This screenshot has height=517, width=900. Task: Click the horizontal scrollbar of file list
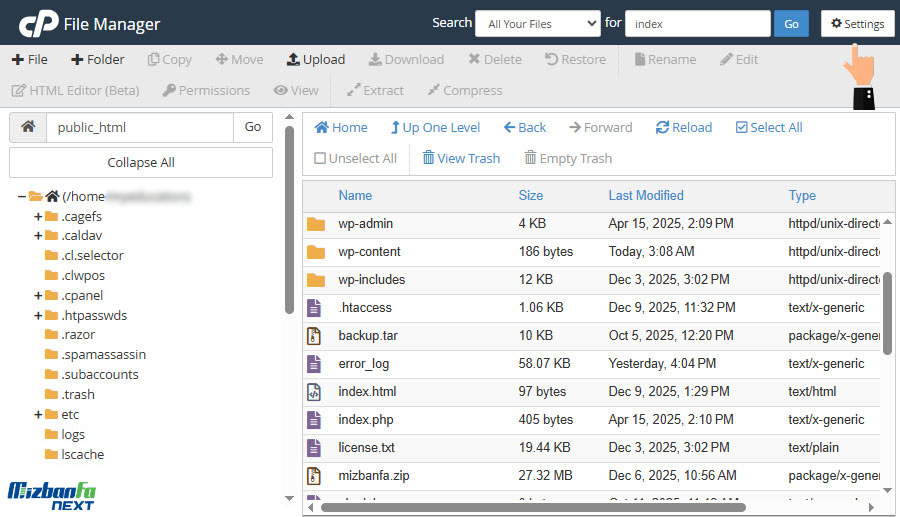[x=530, y=507]
